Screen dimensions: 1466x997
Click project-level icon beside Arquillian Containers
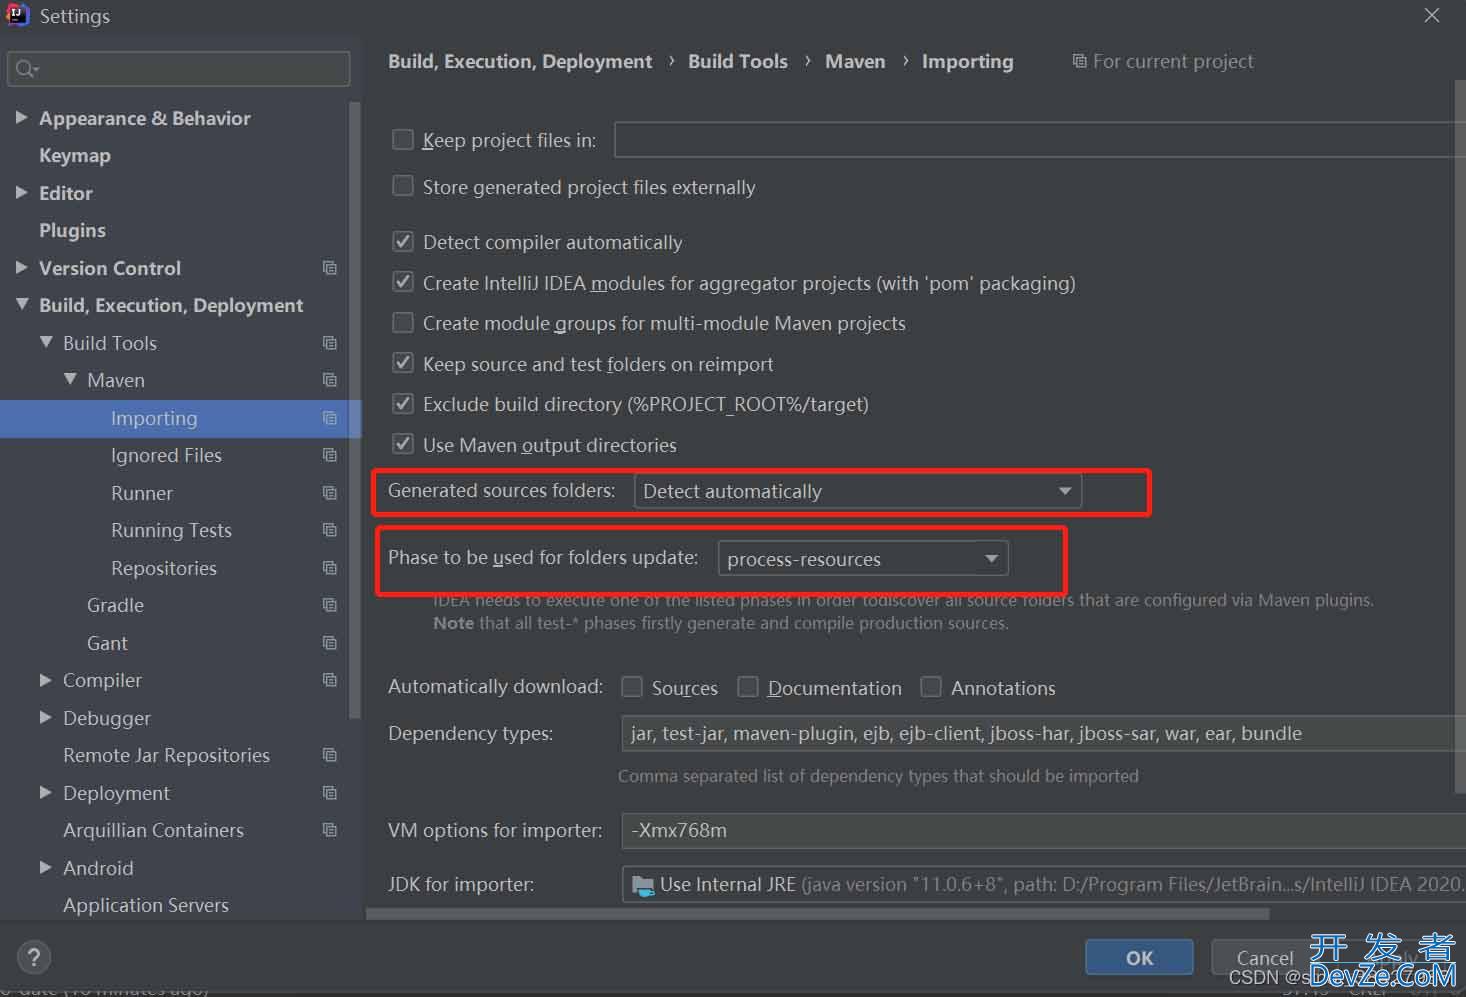point(330,830)
